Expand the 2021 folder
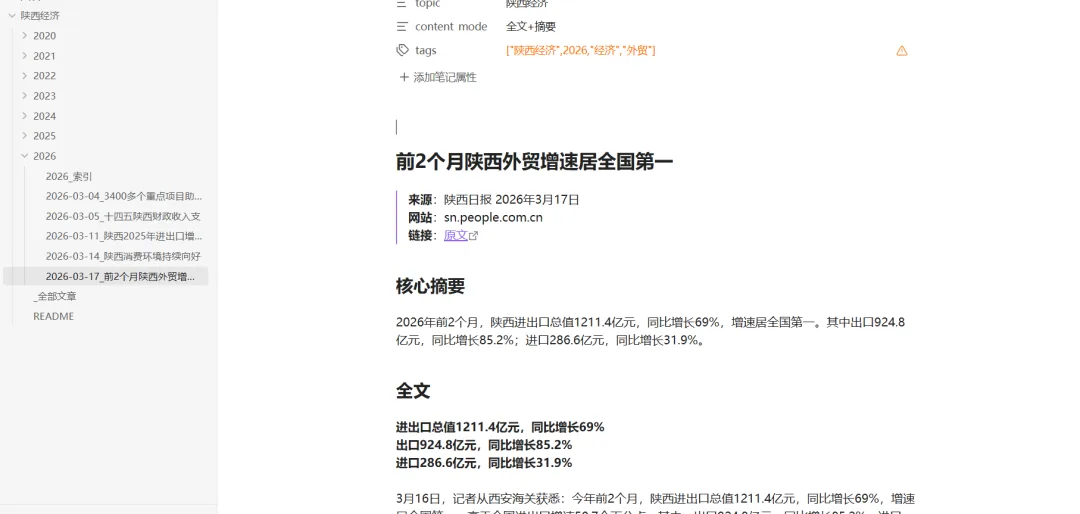The height and width of the screenshot is (514, 1080). click(25, 55)
